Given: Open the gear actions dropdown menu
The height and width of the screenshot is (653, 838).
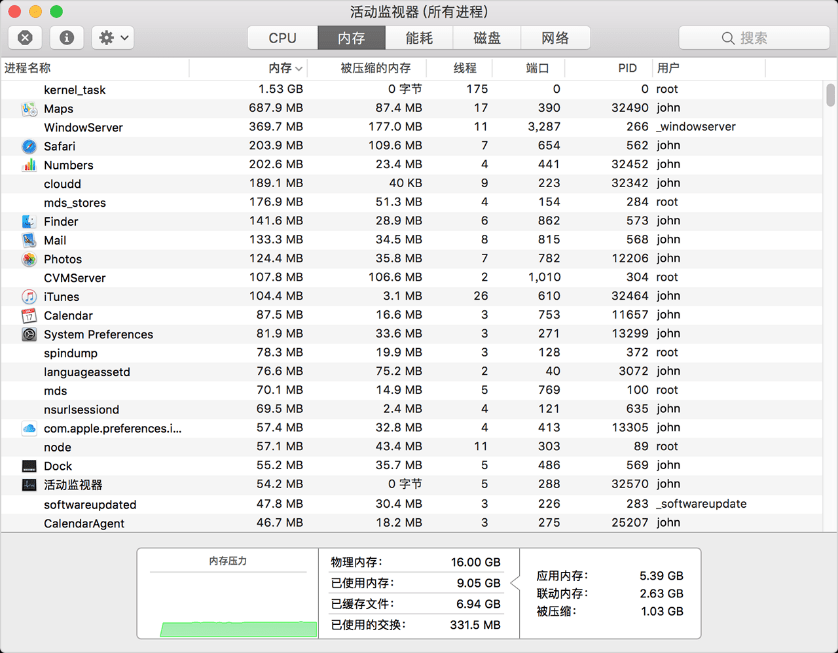Looking at the screenshot, I should [x=113, y=37].
